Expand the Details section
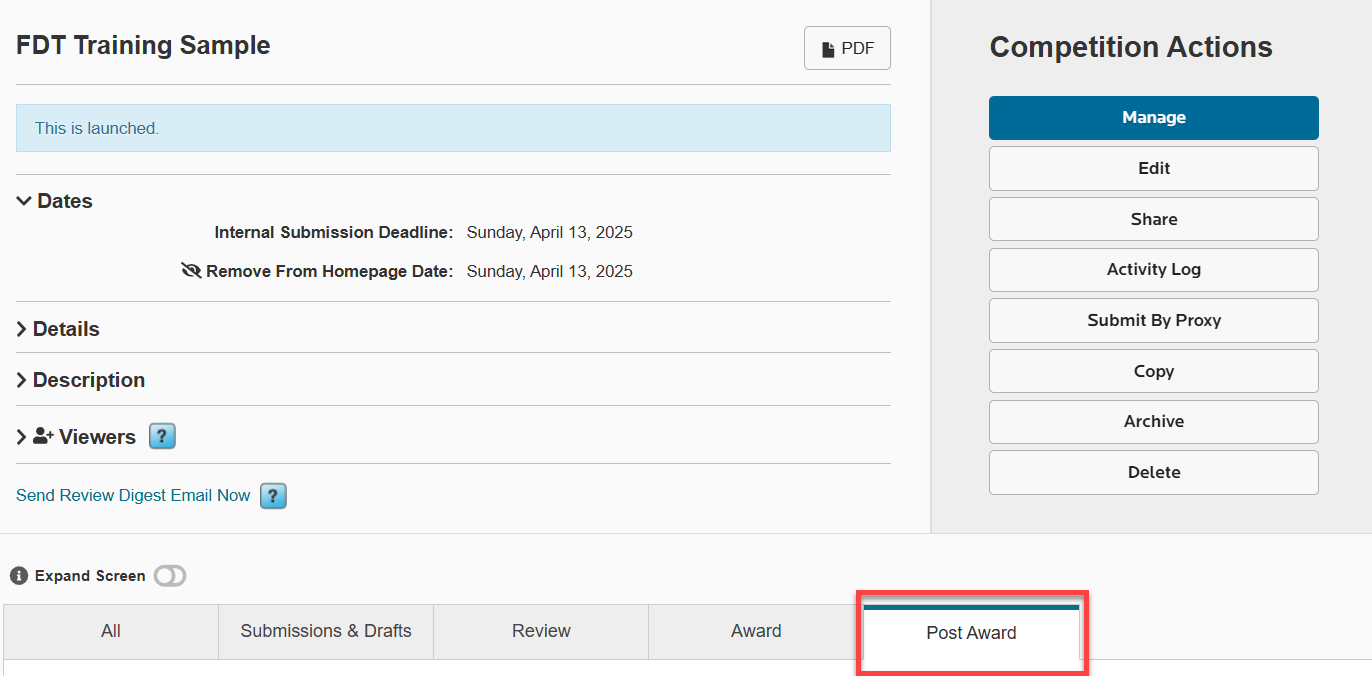 (58, 329)
